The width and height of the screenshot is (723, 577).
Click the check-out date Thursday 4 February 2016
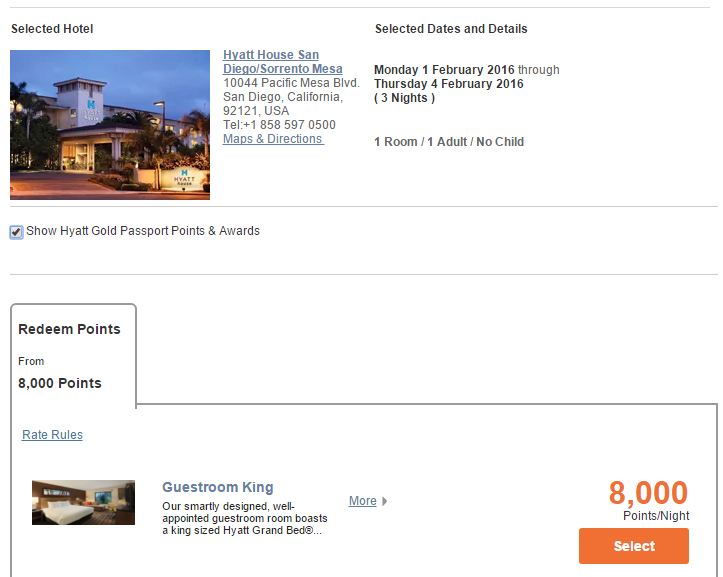click(448, 84)
